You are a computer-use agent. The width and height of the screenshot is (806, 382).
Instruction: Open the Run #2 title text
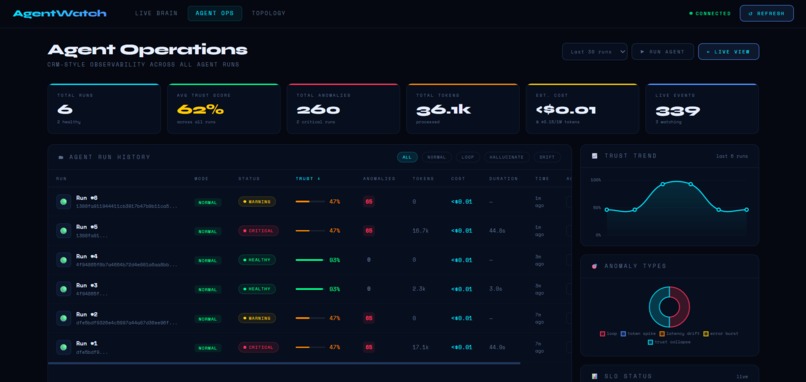(87, 314)
